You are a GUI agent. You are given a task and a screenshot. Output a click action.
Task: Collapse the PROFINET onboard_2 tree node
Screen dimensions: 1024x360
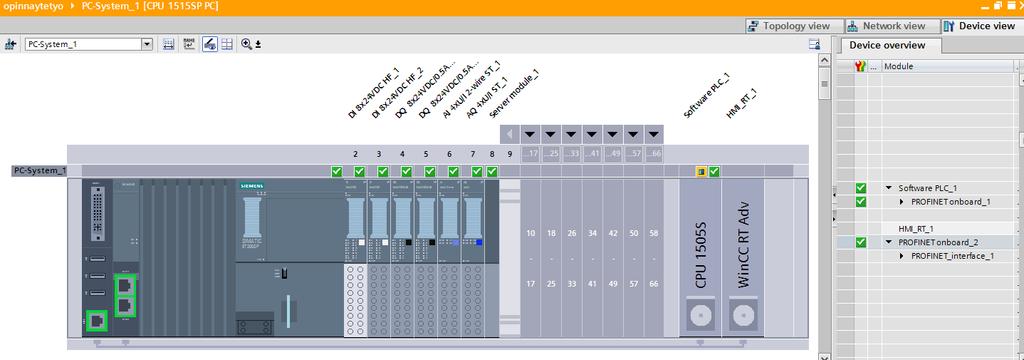(889, 242)
